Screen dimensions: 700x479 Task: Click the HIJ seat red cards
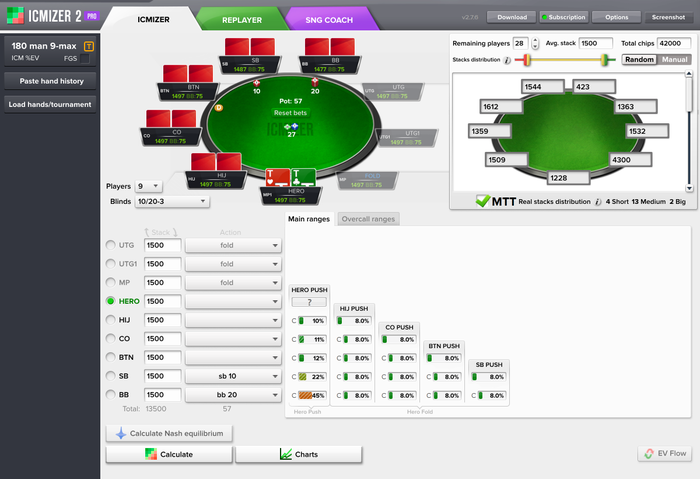pyautogui.click(x=216, y=162)
